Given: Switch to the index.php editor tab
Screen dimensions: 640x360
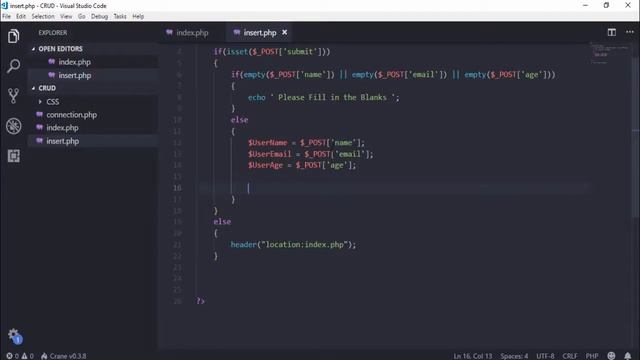Looking at the screenshot, I should click(192, 32).
